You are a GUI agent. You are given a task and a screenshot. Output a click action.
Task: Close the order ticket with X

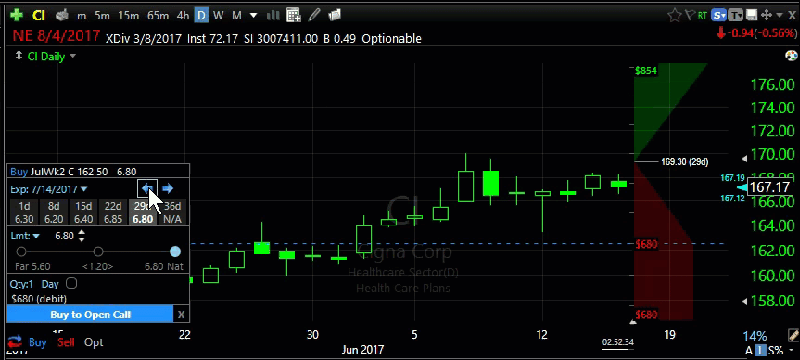(x=181, y=315)
